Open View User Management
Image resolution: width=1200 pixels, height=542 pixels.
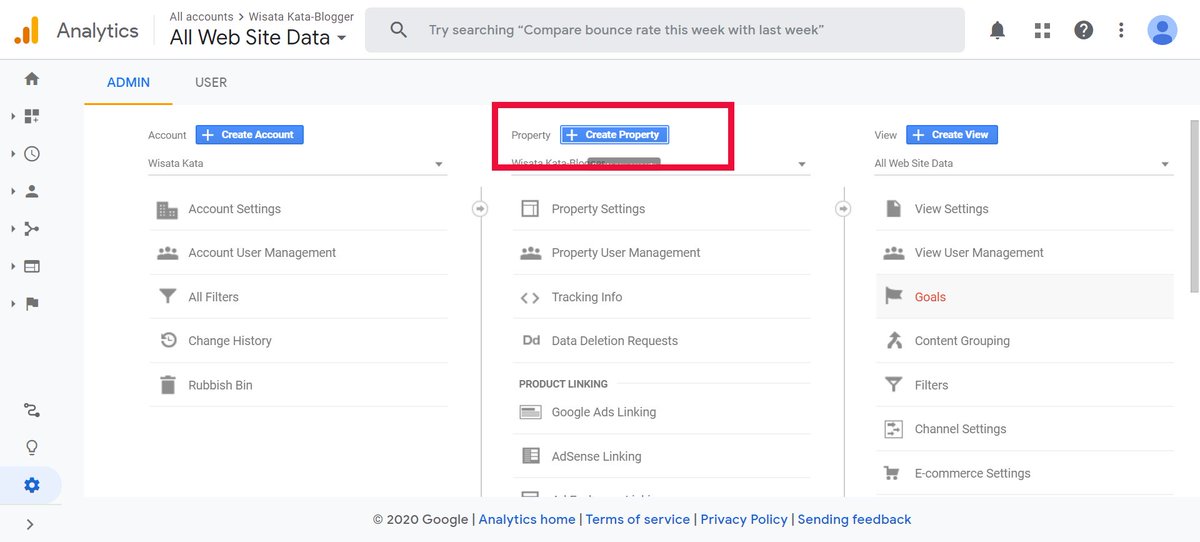pyautogui.click(x=1024, y=253)
